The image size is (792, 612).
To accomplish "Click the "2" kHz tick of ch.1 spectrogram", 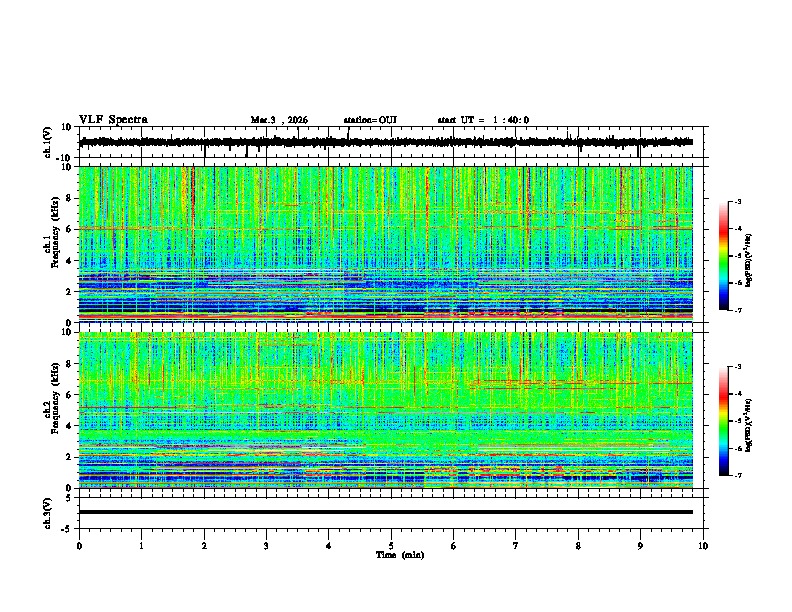I will pyautogui.click(x=69, y=292).
